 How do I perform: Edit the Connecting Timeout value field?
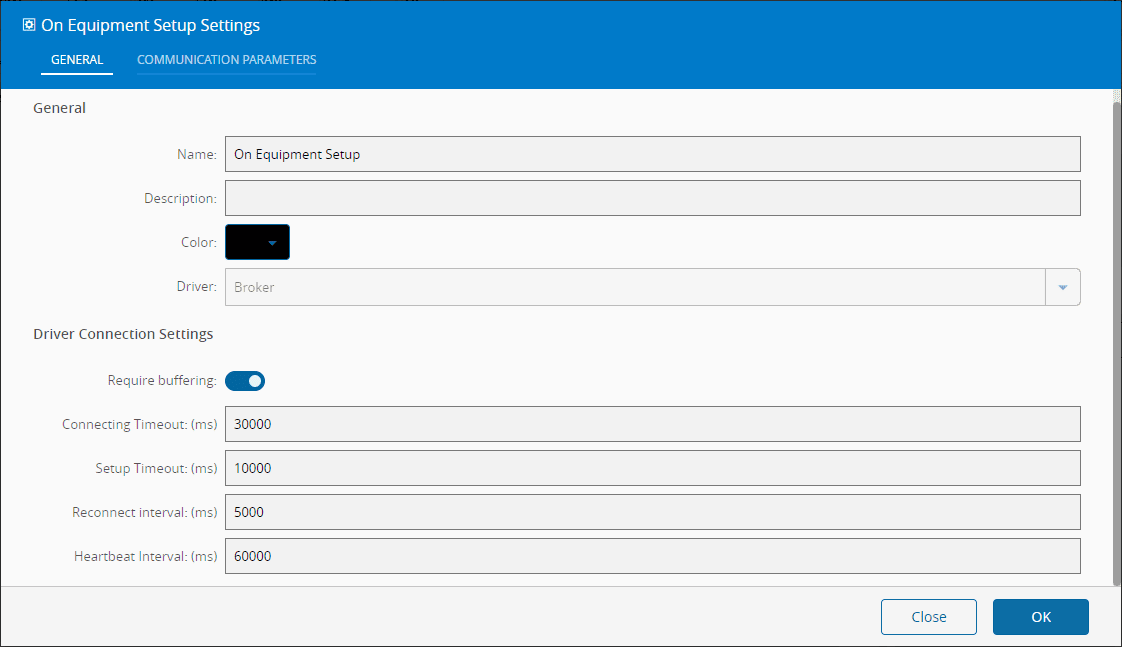(652, 424)
